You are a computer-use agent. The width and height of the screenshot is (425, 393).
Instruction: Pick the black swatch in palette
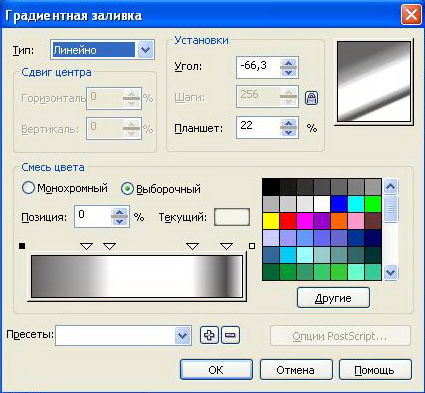271,187
